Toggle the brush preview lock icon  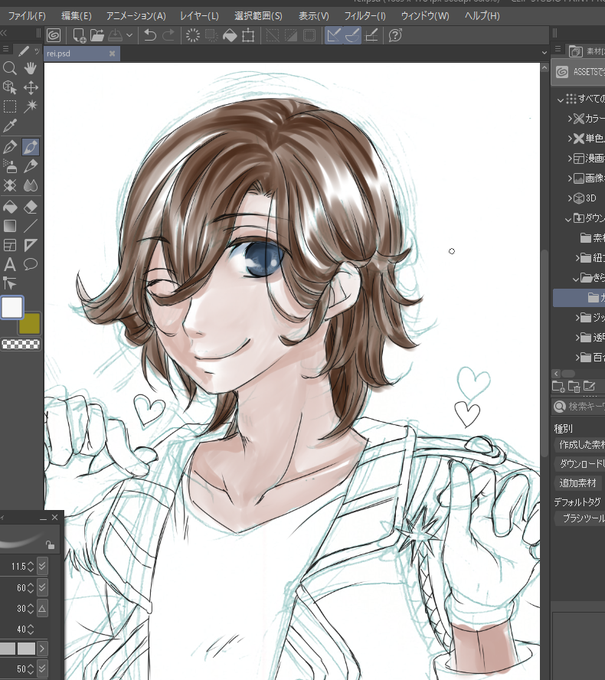pos(50,545)
